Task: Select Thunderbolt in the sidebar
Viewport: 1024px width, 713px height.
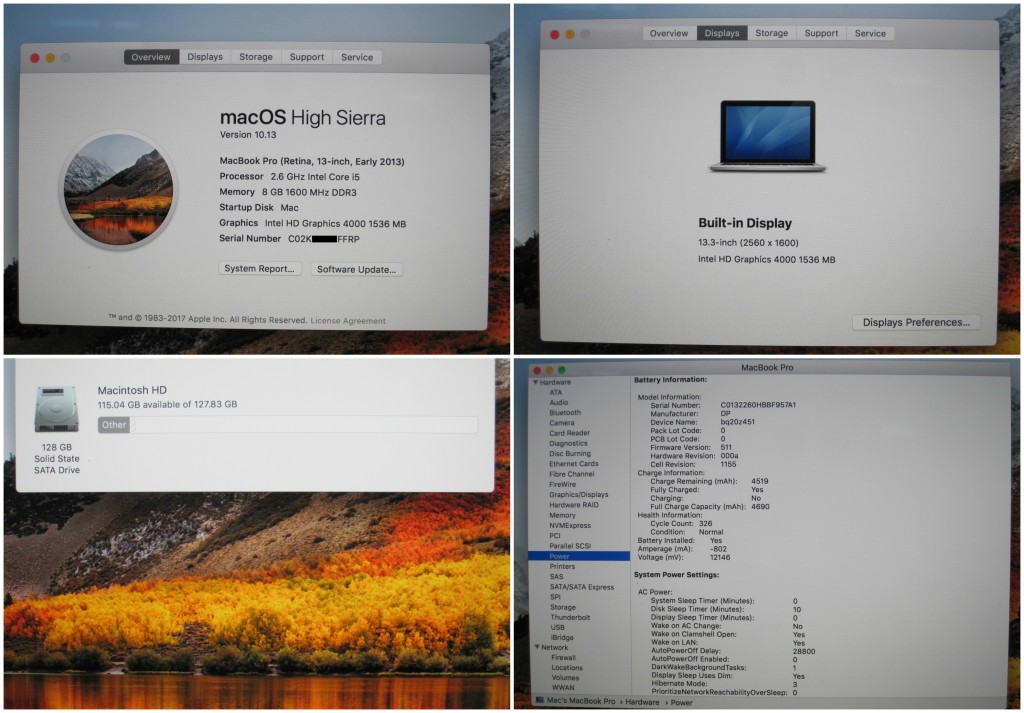Action: pyautogui.click(x=570, y=617)
